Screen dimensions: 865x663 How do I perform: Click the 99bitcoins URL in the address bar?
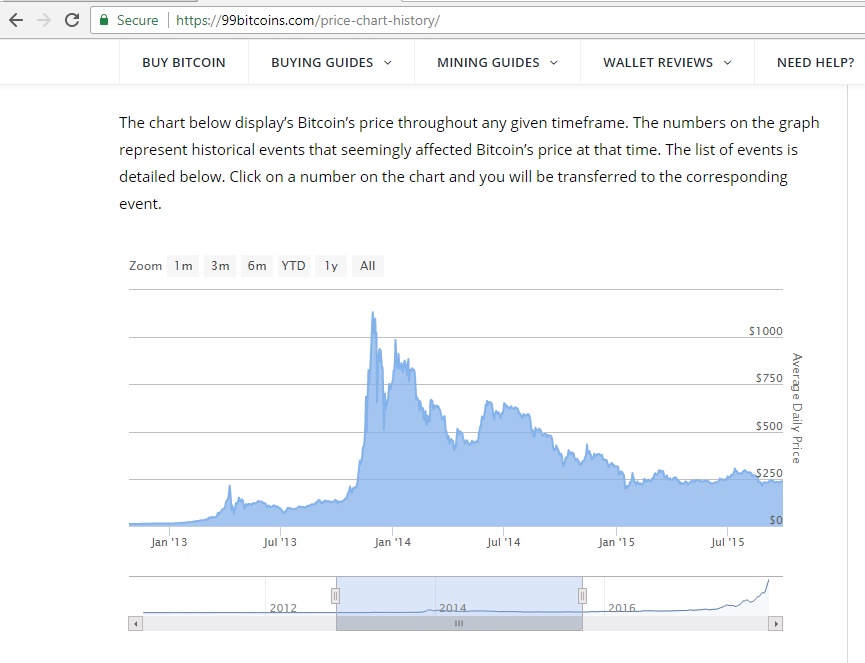click(x=308, y=20)
